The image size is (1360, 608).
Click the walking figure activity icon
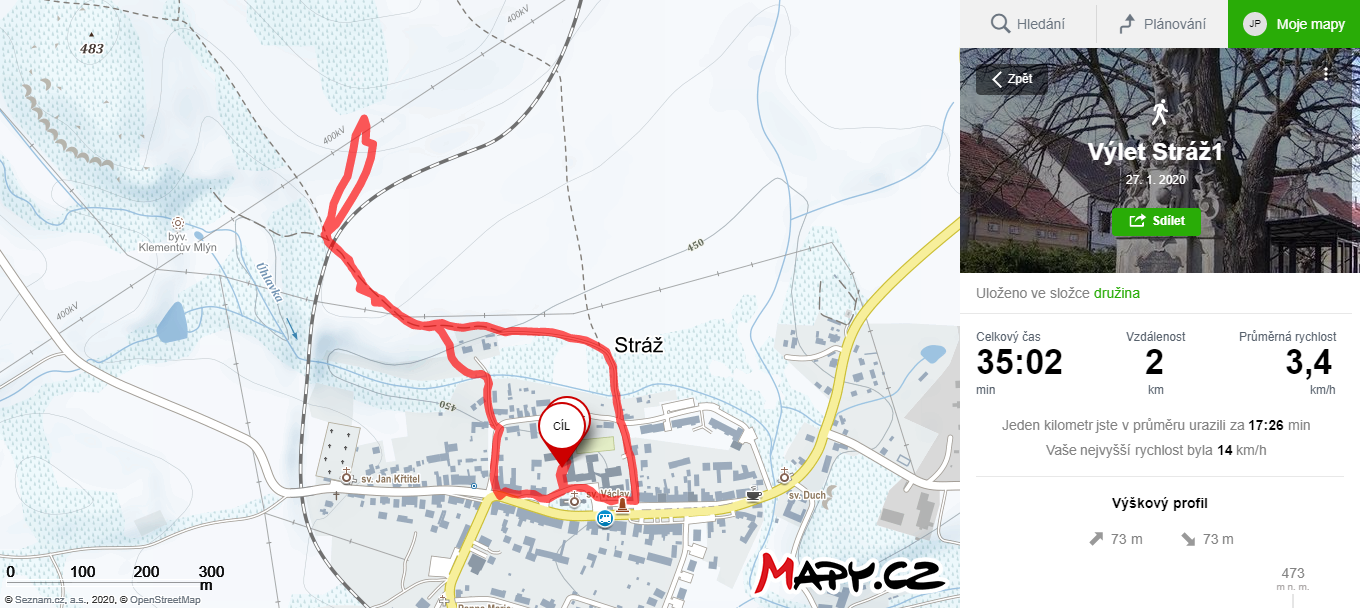click(1159, 112)
